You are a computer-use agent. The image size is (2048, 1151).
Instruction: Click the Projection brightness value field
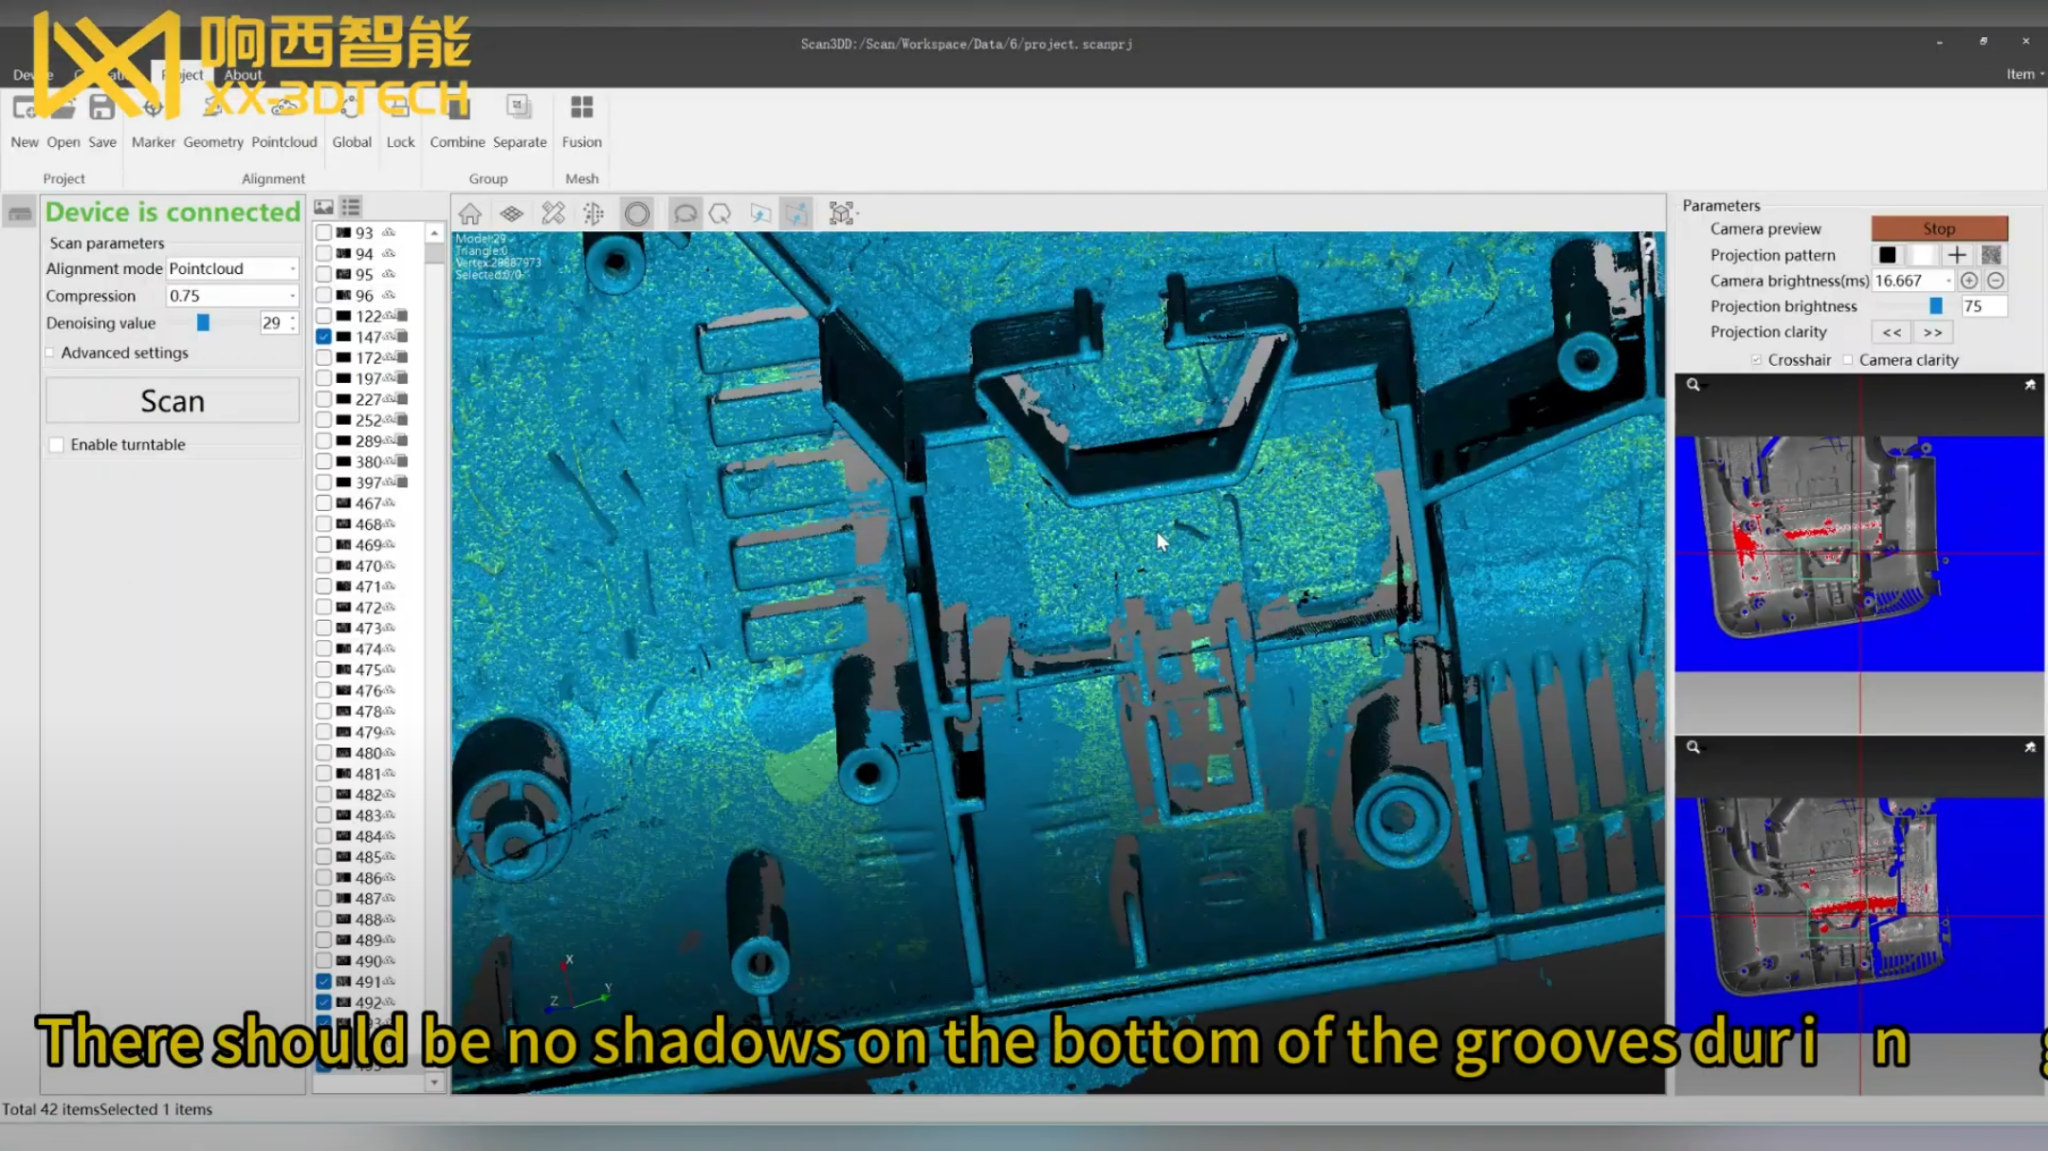[1984, 306]
